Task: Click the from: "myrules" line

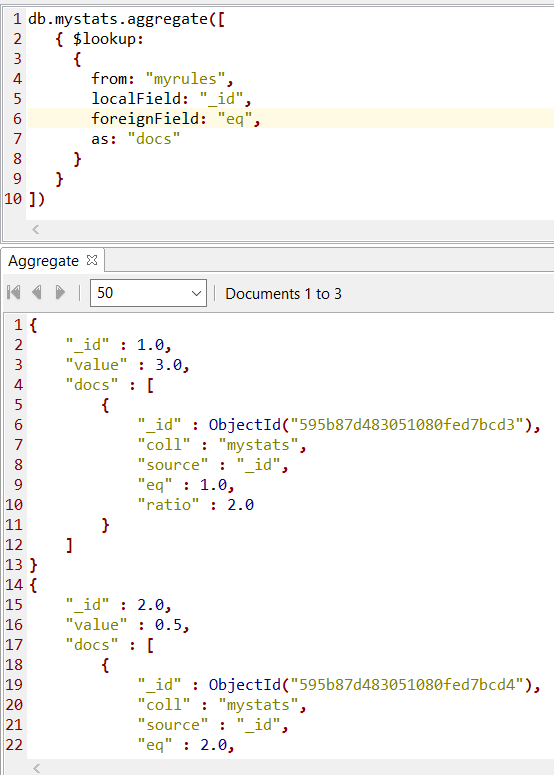Action: pos(162,79)
